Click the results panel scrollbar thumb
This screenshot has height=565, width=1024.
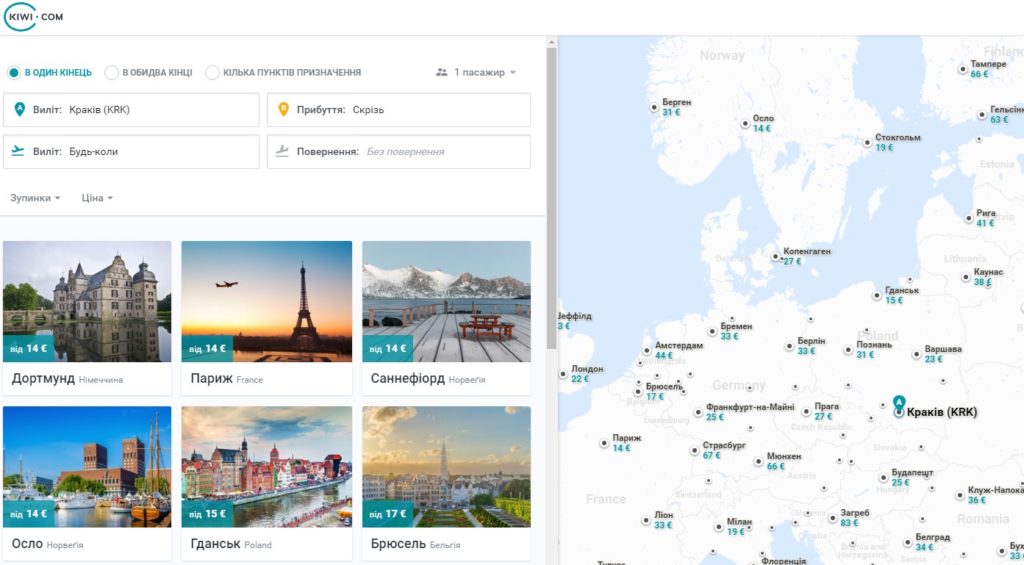552,197
